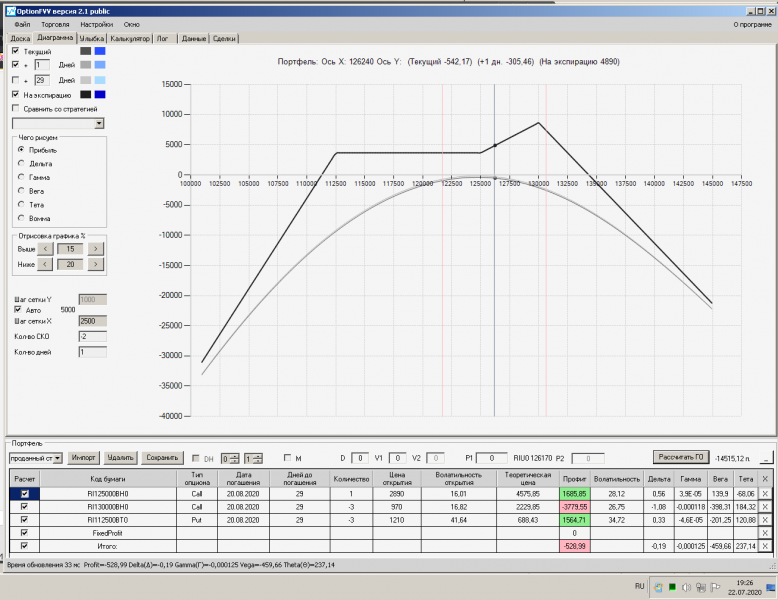
Task: Uncheck Расчет for RI125000BH0
Action: coord(24,493)
